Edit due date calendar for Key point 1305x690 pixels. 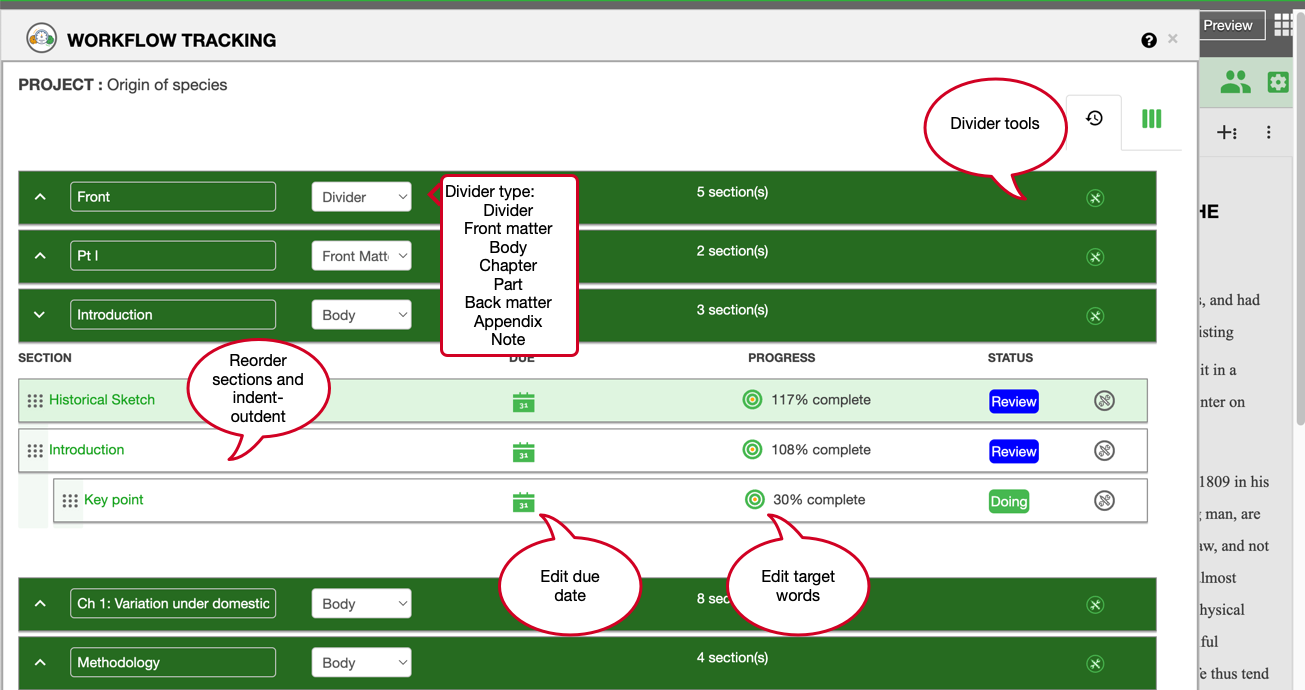pos(523,502)
